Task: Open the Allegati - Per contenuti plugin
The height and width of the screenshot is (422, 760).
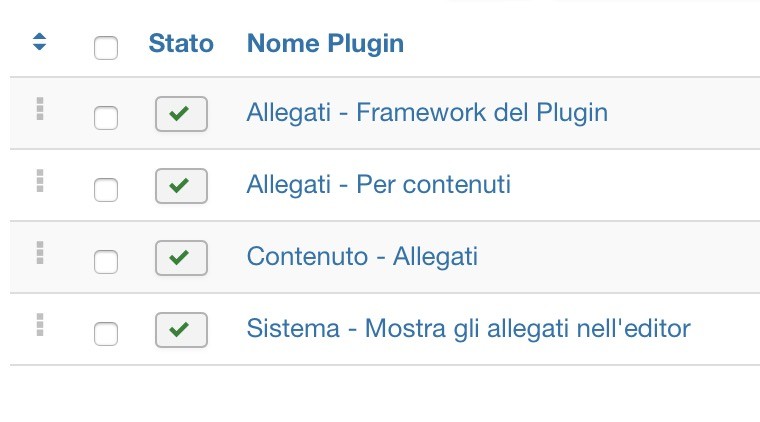Action: click(x=379, y=184)
